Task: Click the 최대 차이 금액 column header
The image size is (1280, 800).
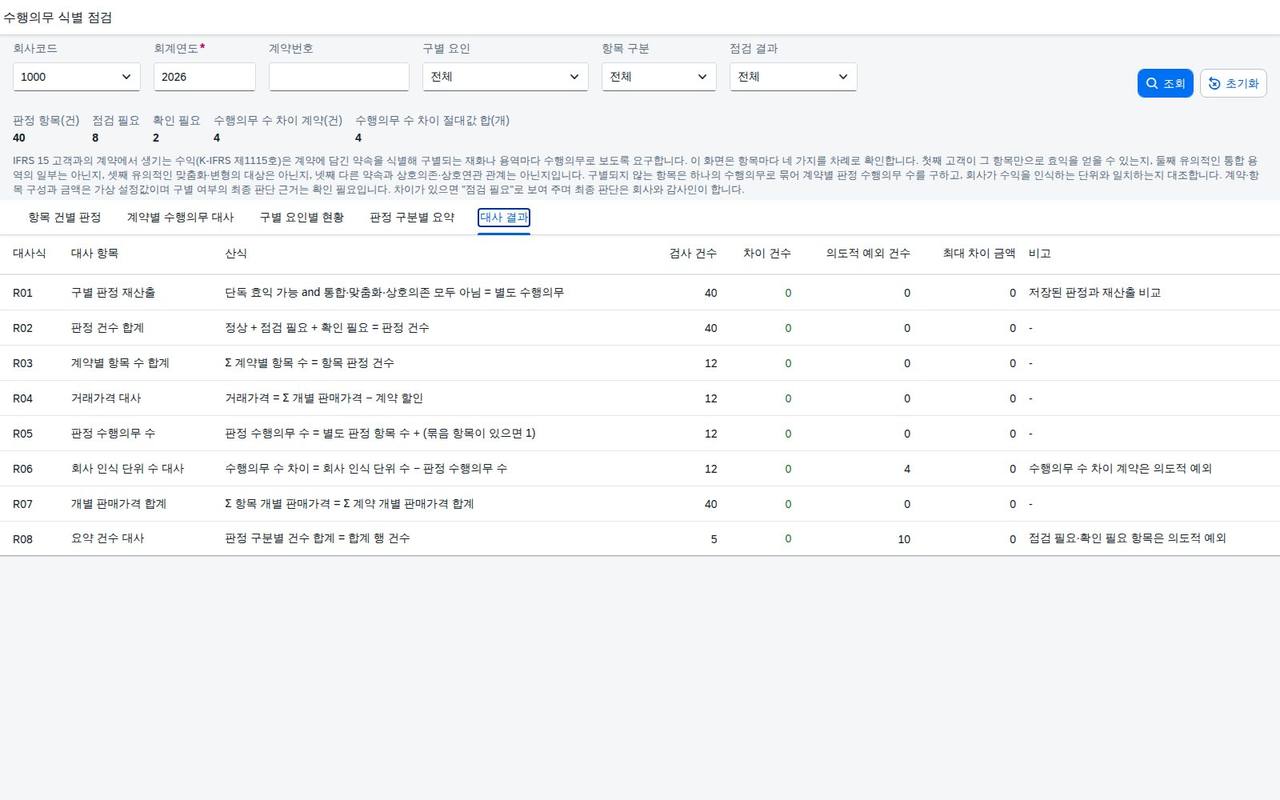Action: 979,254
